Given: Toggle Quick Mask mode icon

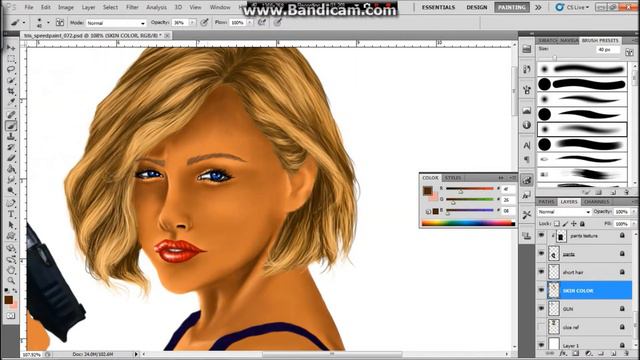Looking at the screenshot, I should click(x=11, y=316).
